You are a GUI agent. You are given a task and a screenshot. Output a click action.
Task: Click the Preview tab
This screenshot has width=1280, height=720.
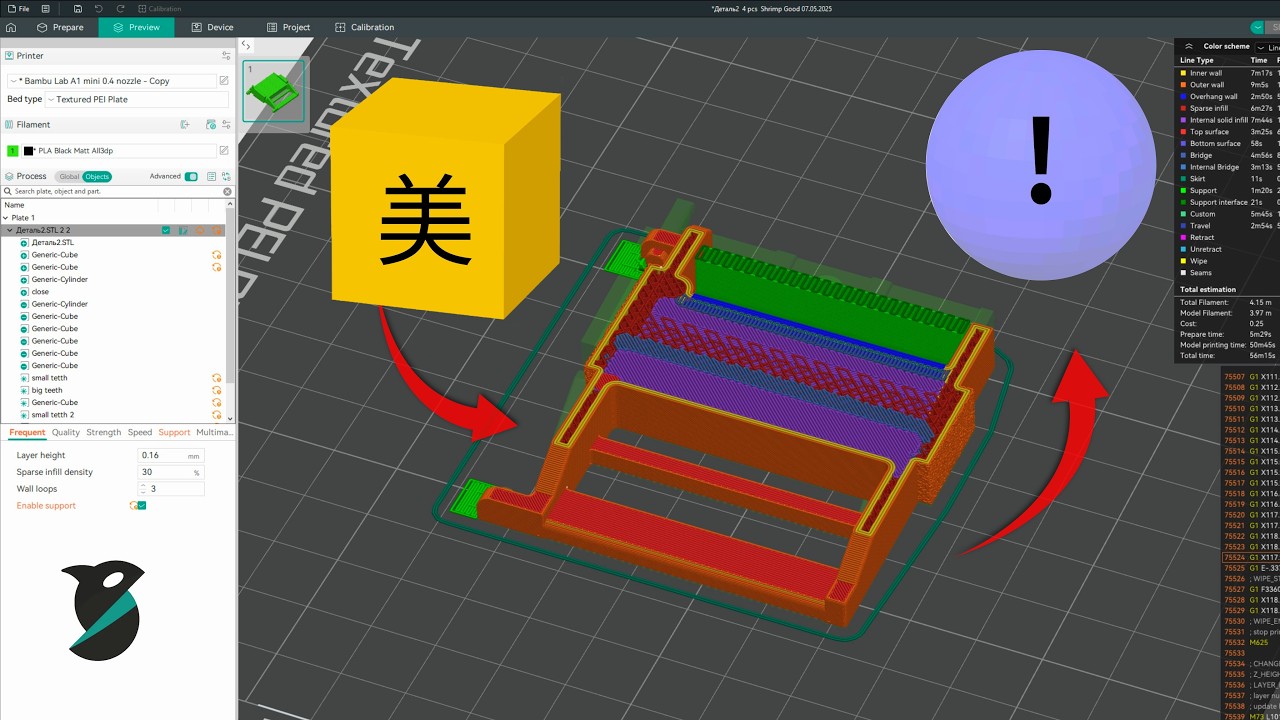pos(136,27)
